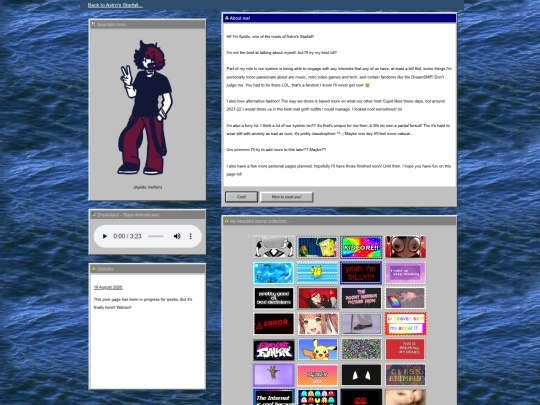This screenshot has height=405, width=540.
Task: Play the Dreamland audio track
Action: point(104,236)
